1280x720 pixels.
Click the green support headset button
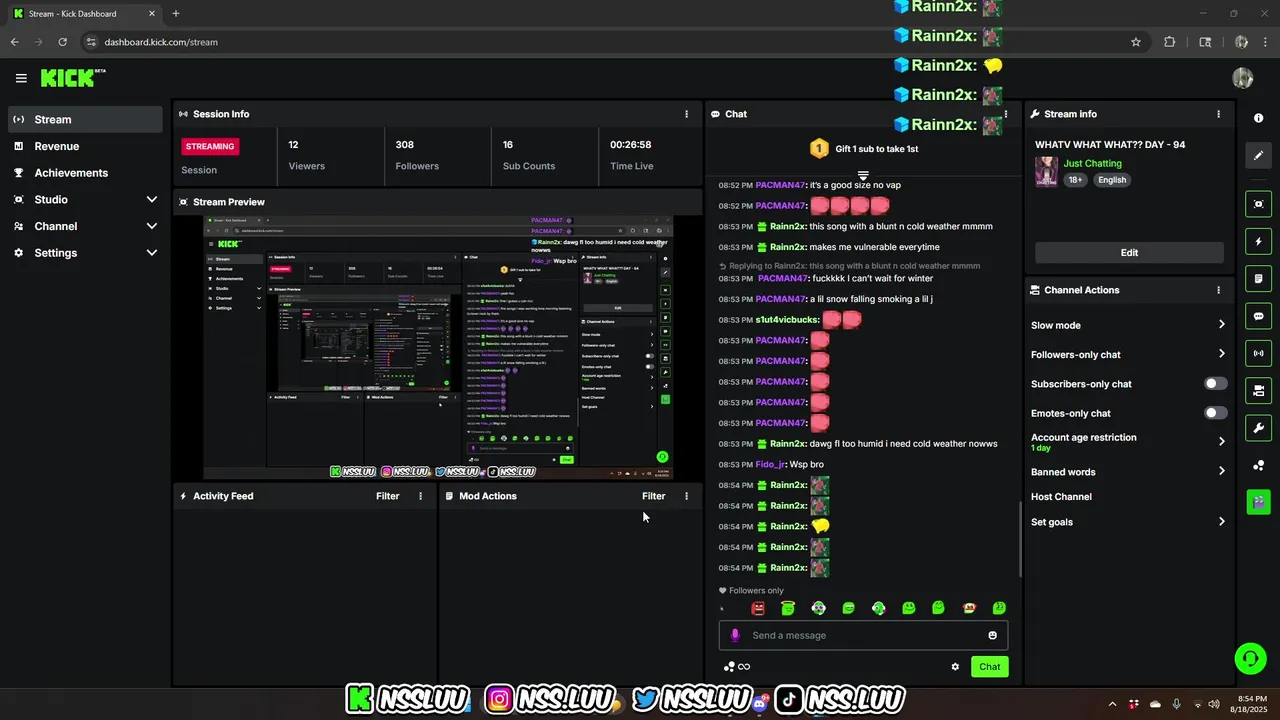coord(1250,658)
